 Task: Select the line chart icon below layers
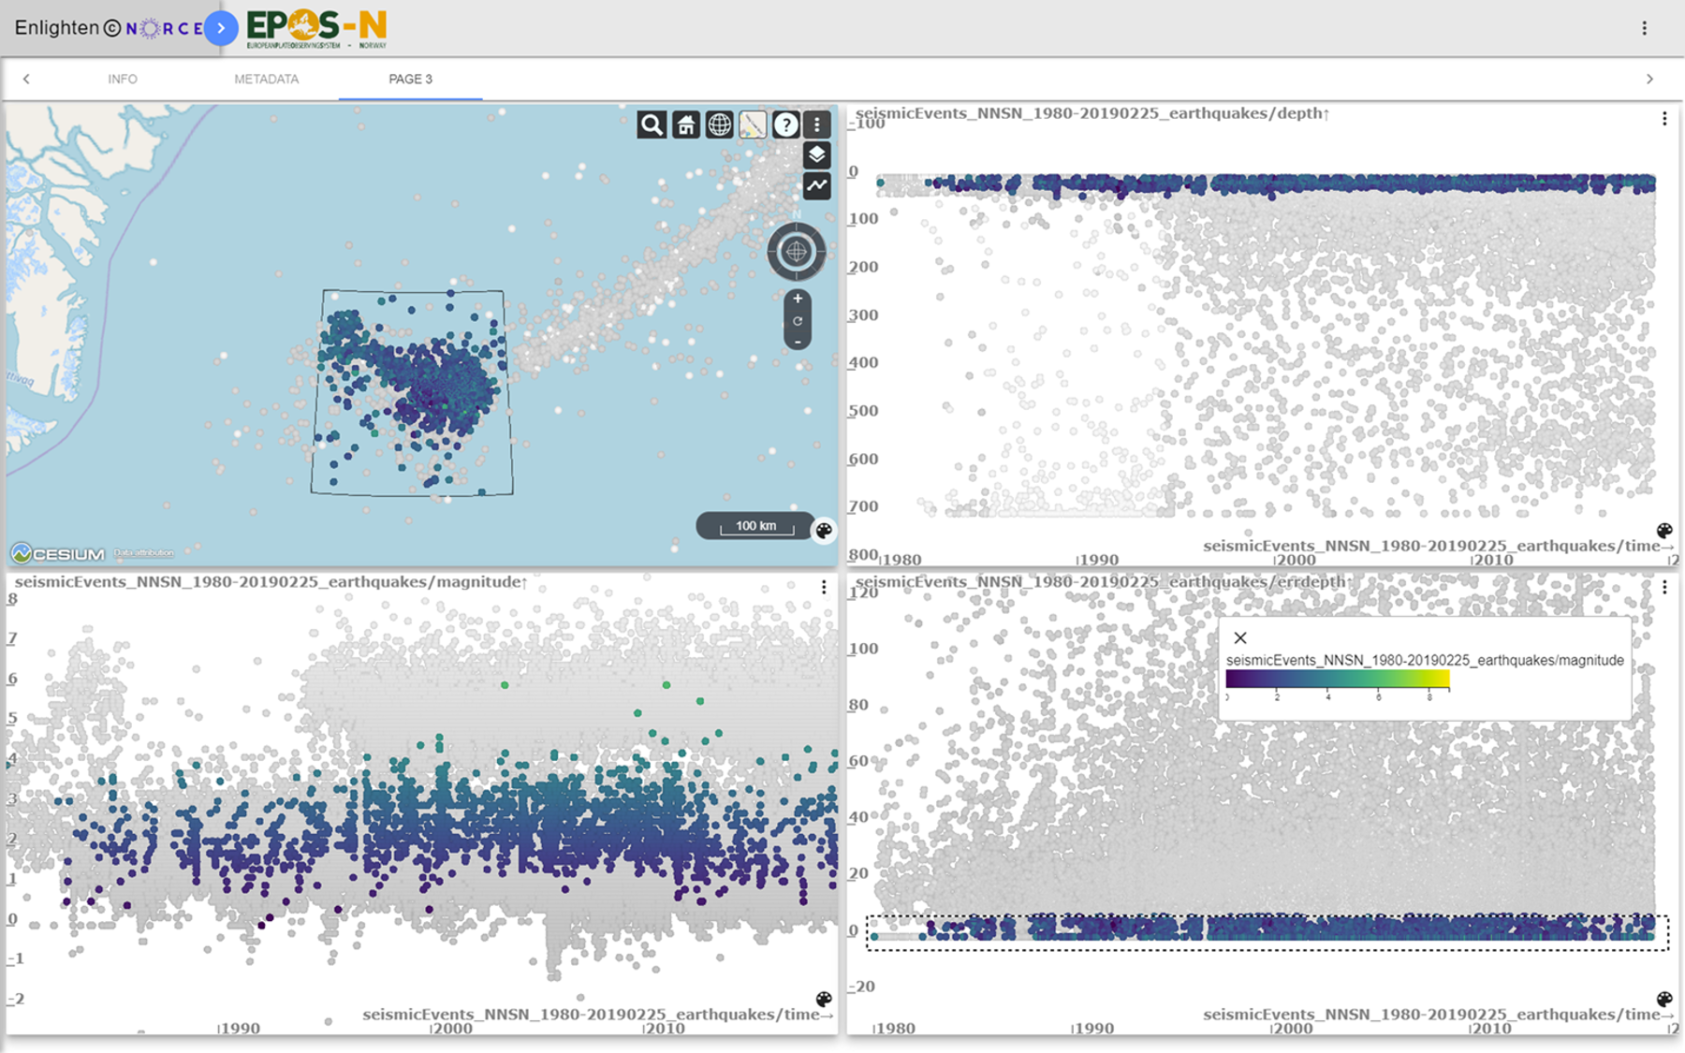[817, 186]
